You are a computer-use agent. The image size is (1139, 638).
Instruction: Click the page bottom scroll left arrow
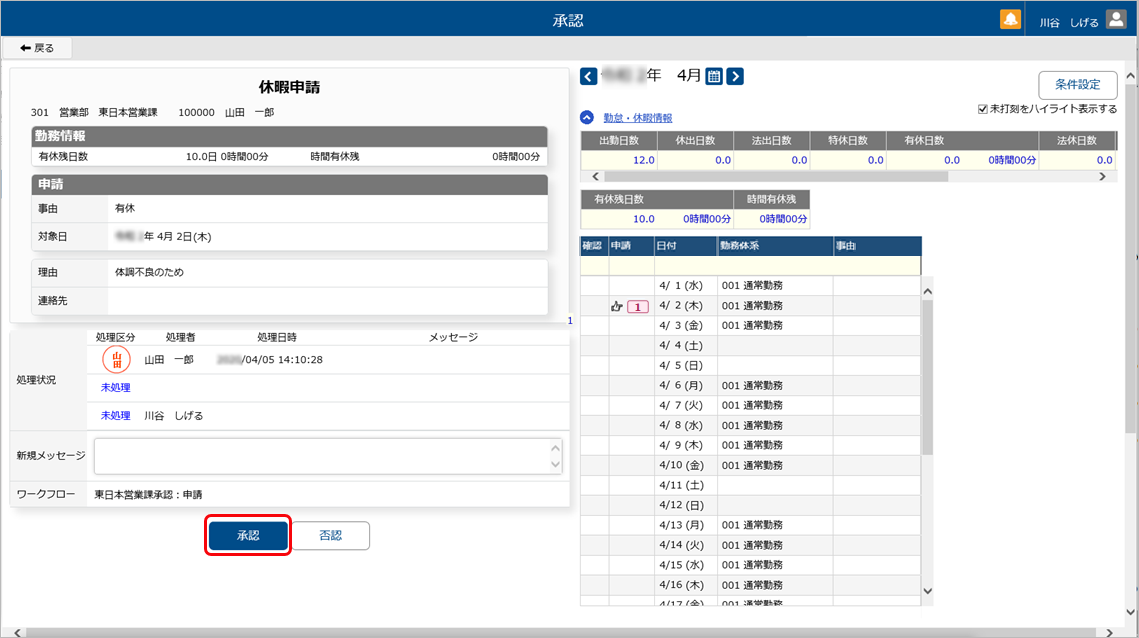pyautogui.click(x=18, y=632)
